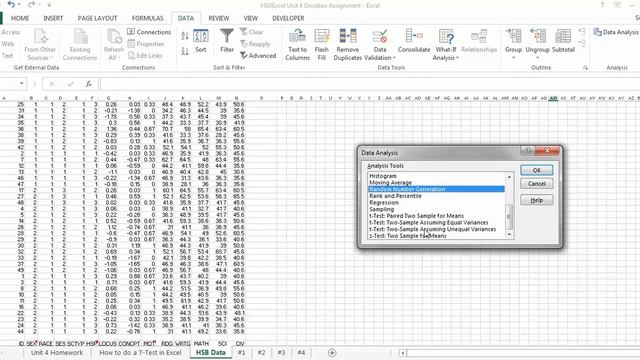Open Advanced filter options
Viewport: 640px width, 360px height.
click(258, 56)
